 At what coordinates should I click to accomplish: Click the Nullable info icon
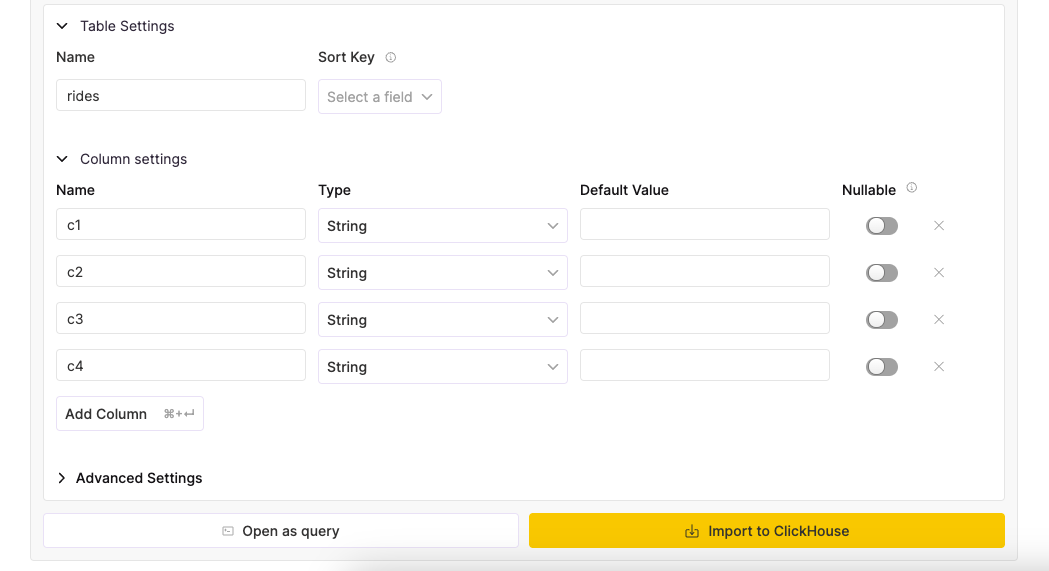point(912,188)
